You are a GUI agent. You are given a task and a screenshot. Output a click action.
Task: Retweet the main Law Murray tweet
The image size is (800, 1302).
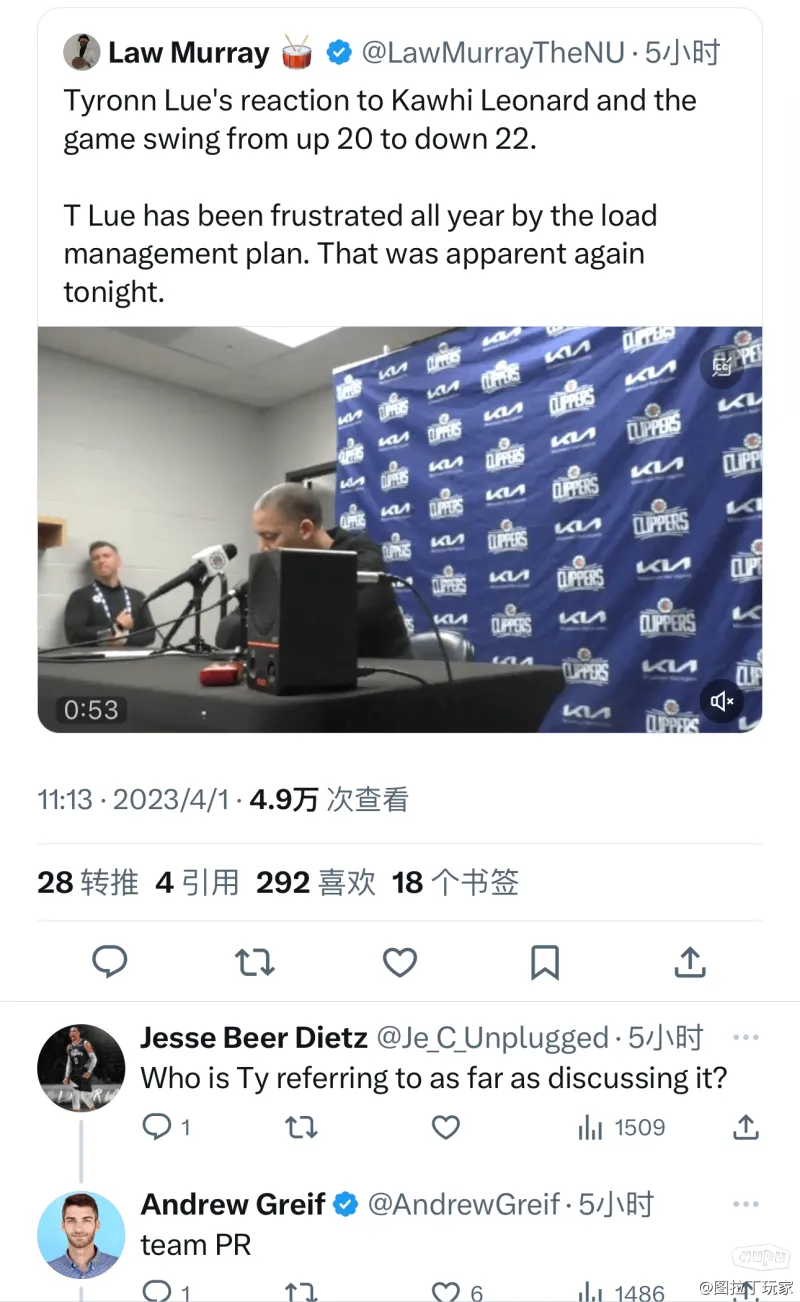point(254,962)
